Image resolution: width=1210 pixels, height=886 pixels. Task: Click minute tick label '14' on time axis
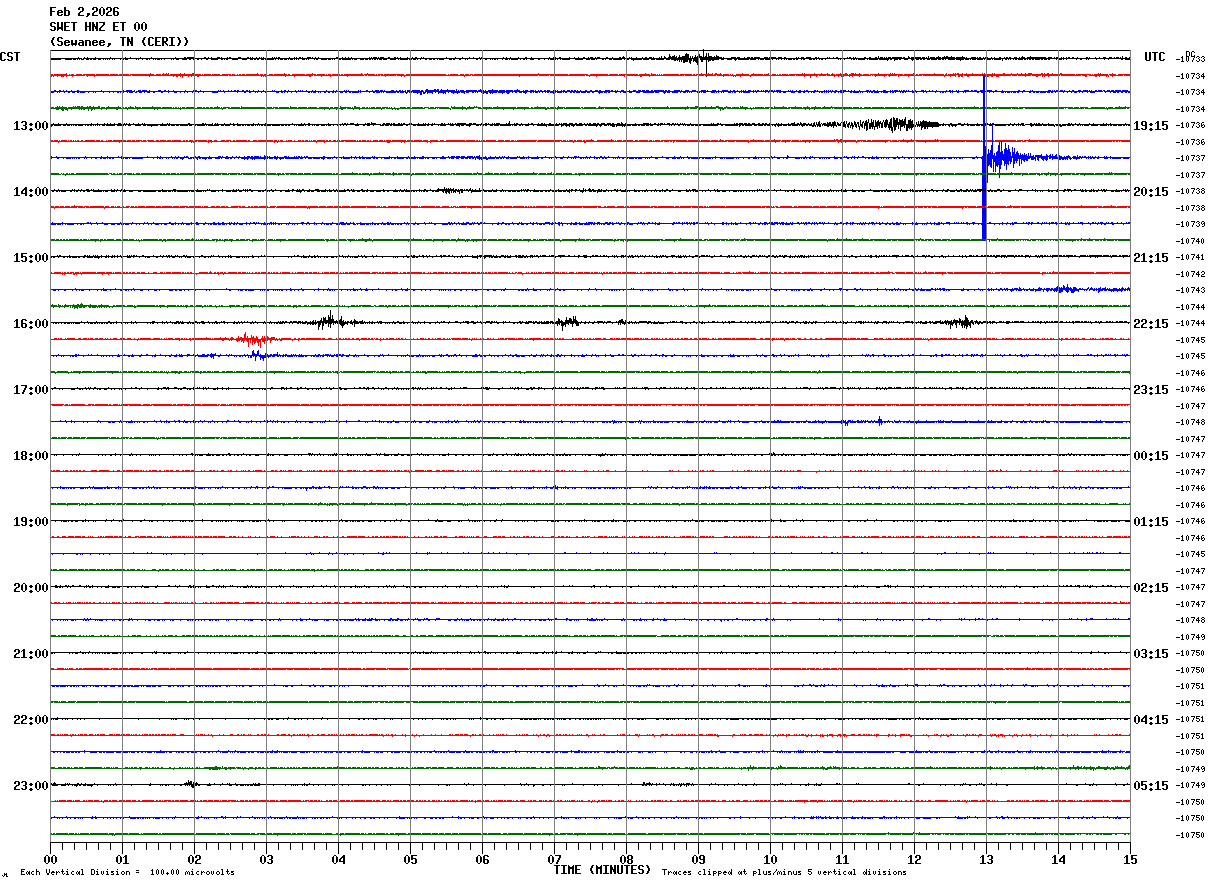point(1058,859)
